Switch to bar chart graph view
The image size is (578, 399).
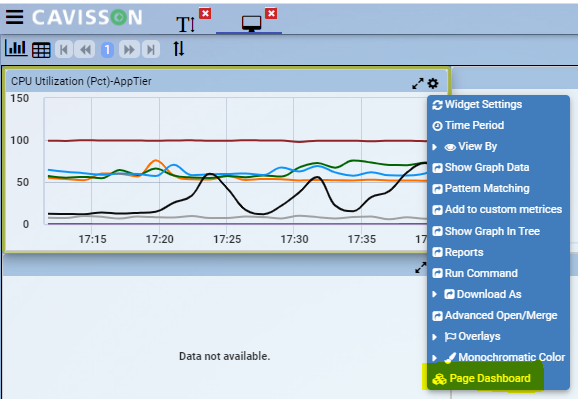coord(16,48)
